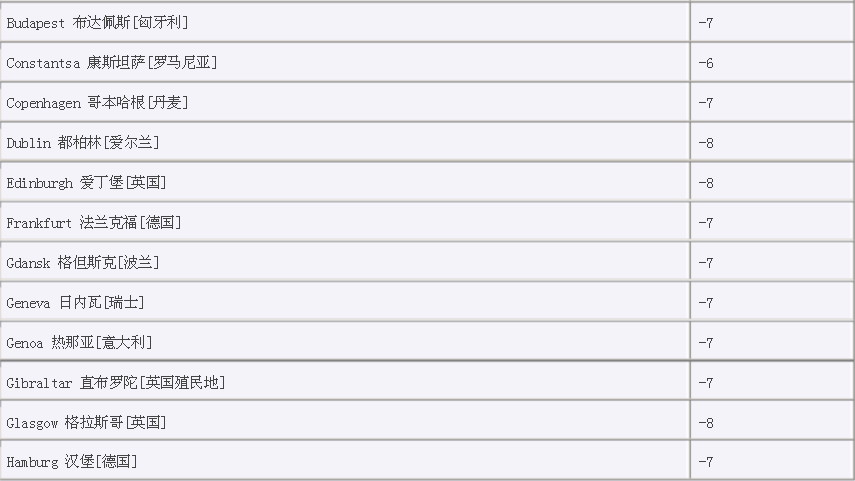The height and width of the screenshot is (481, 855).
Task: Click the Dublin city entry
Action: tap(83, 142)
